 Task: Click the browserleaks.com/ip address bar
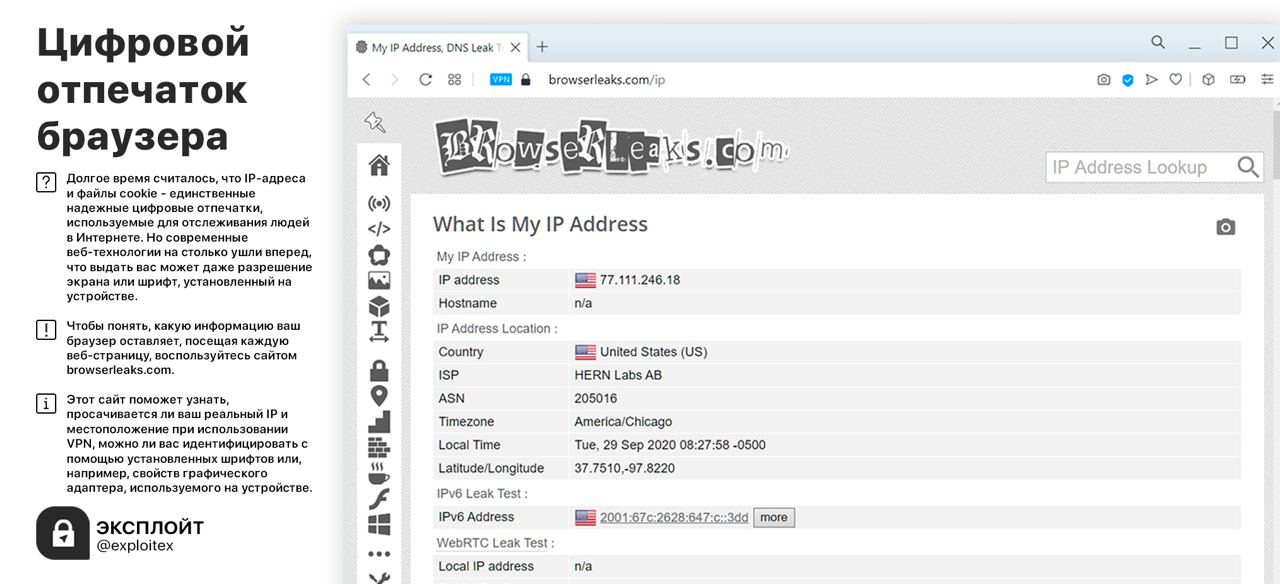coord(606,79)
